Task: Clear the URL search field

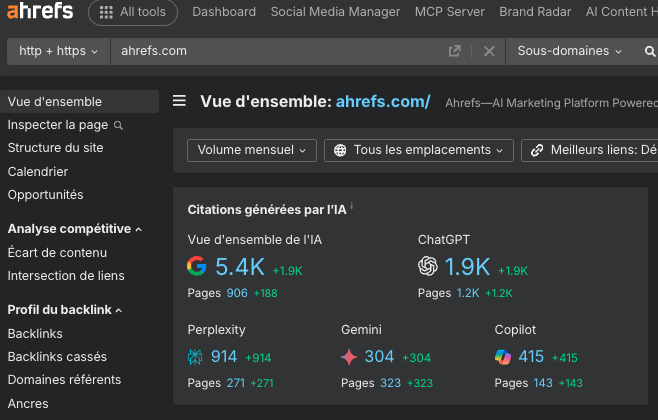Action: point(489,51)
